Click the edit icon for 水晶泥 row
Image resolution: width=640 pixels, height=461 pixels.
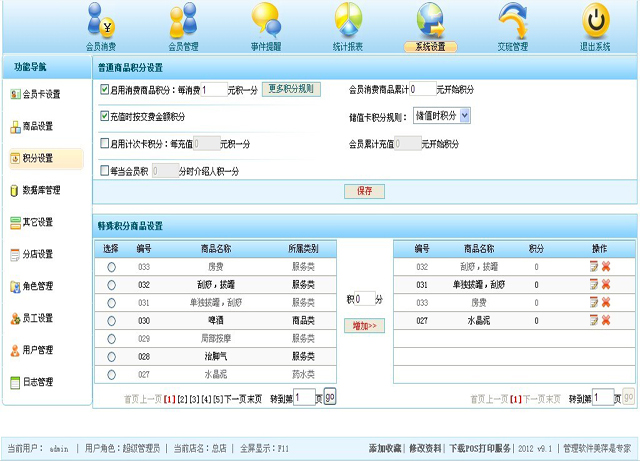tap(593, 320)
